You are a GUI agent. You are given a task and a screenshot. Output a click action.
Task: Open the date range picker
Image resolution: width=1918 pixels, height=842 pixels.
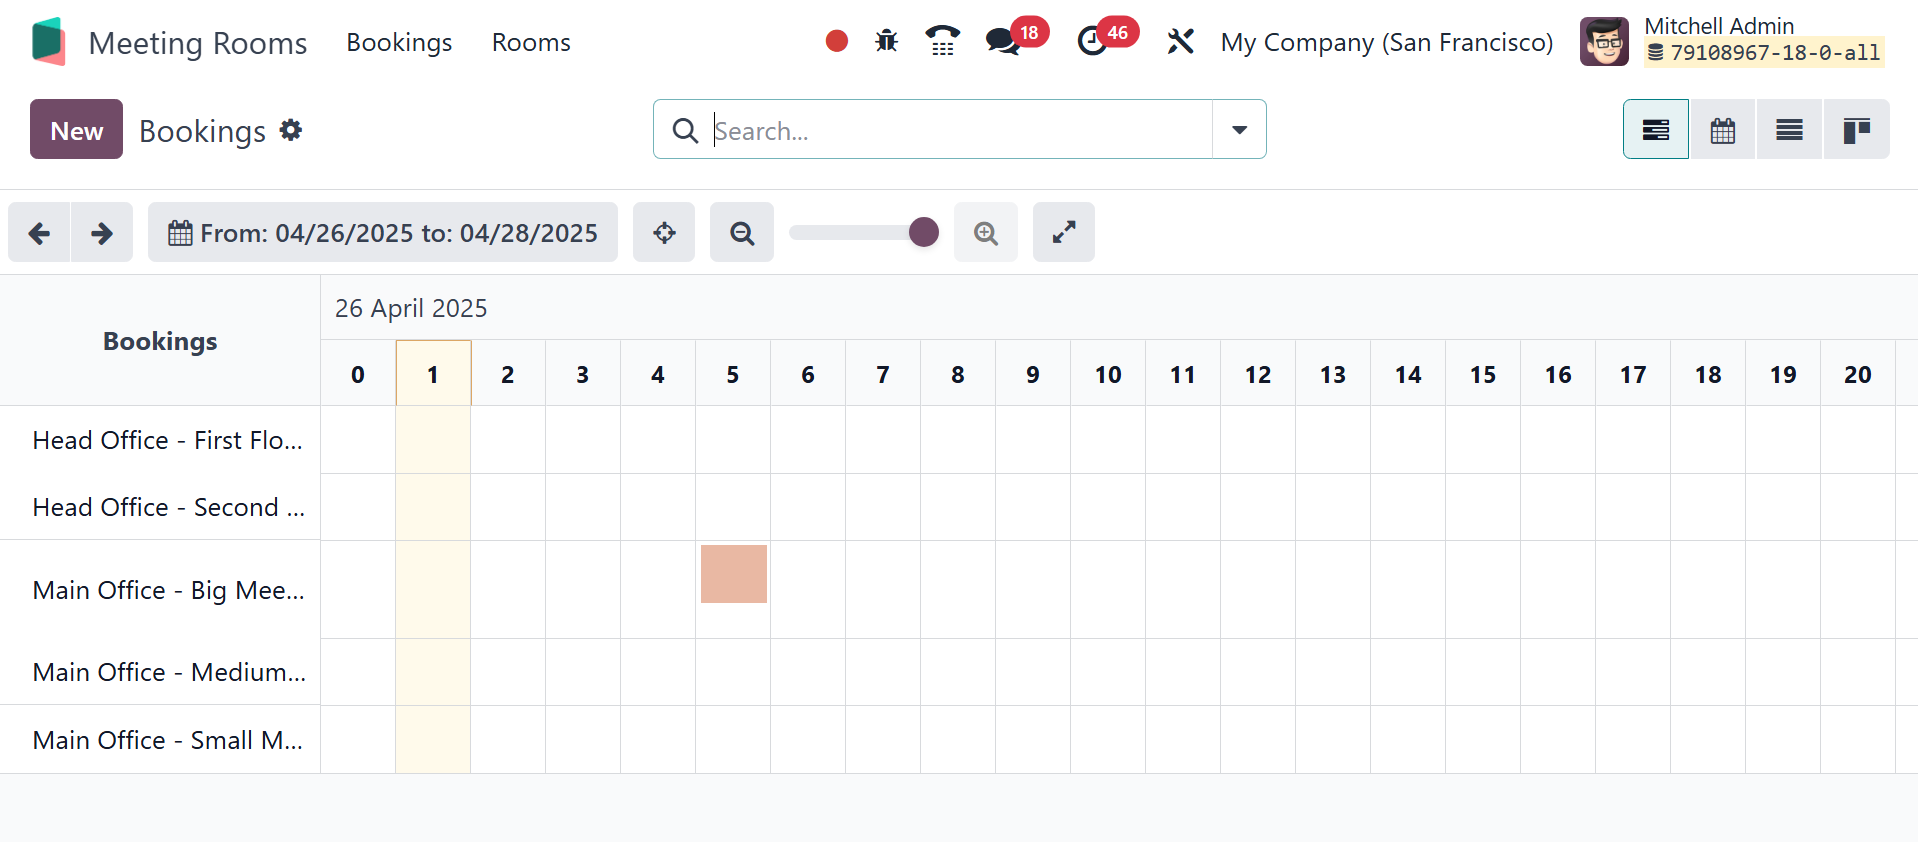pos(383,233)
